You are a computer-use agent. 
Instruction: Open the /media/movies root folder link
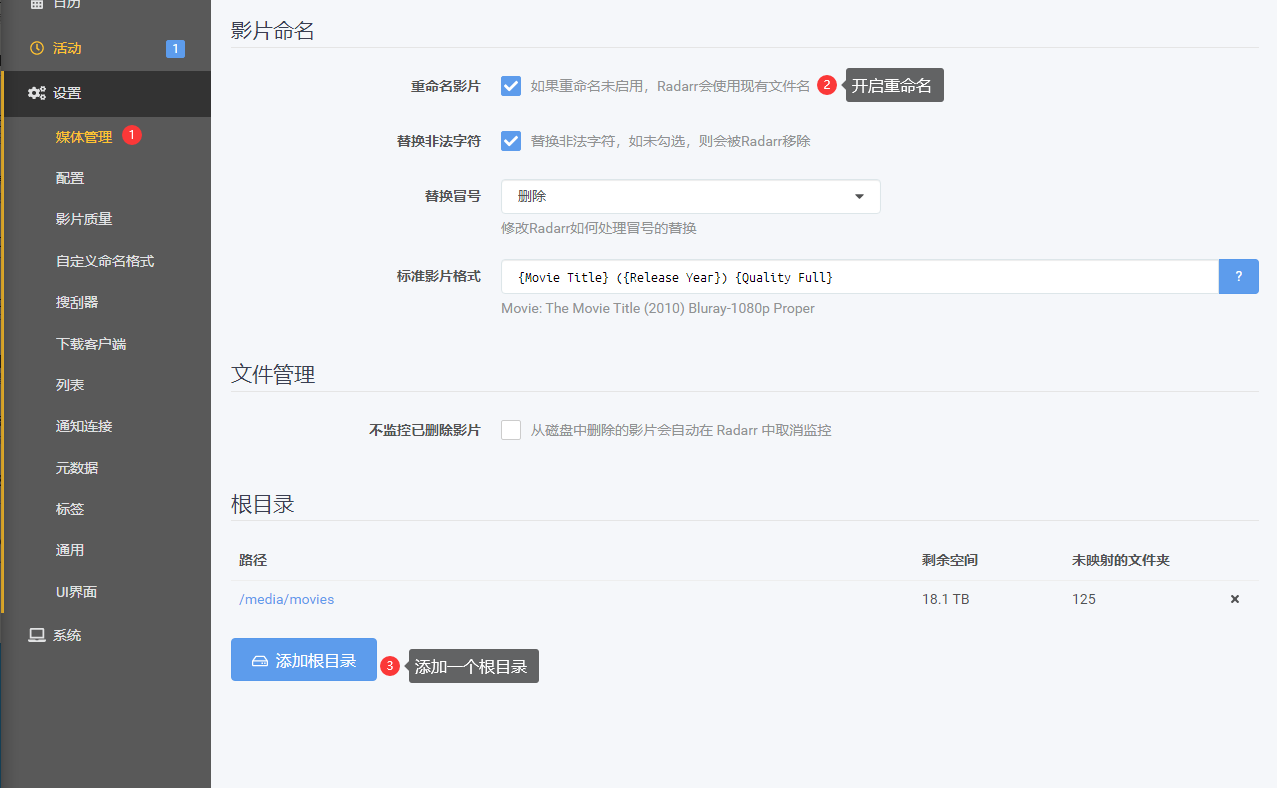287,599
